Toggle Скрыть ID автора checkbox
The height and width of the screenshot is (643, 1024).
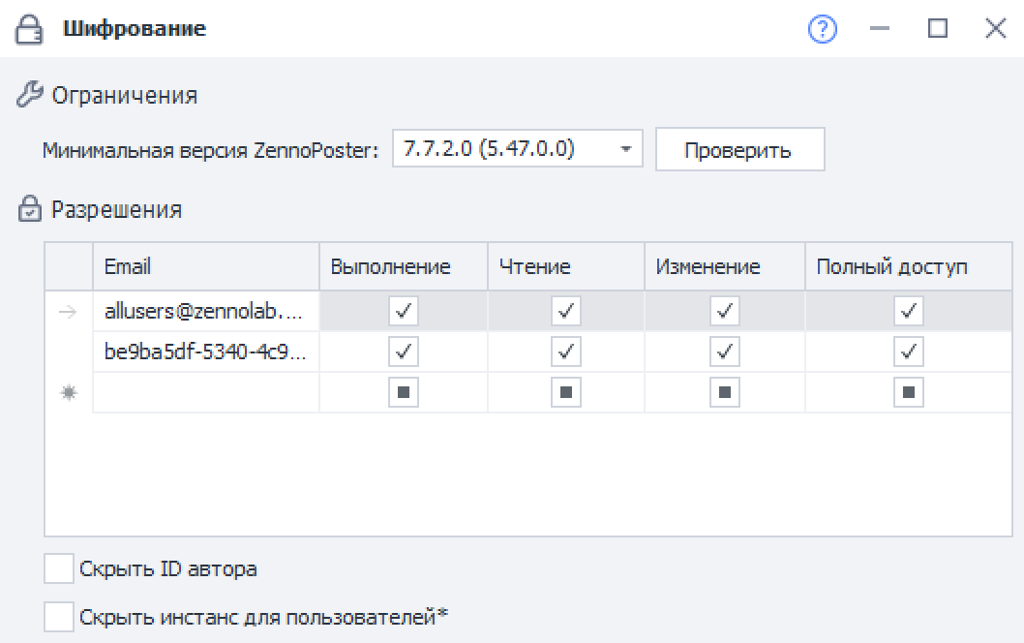(x=60, y=569)
